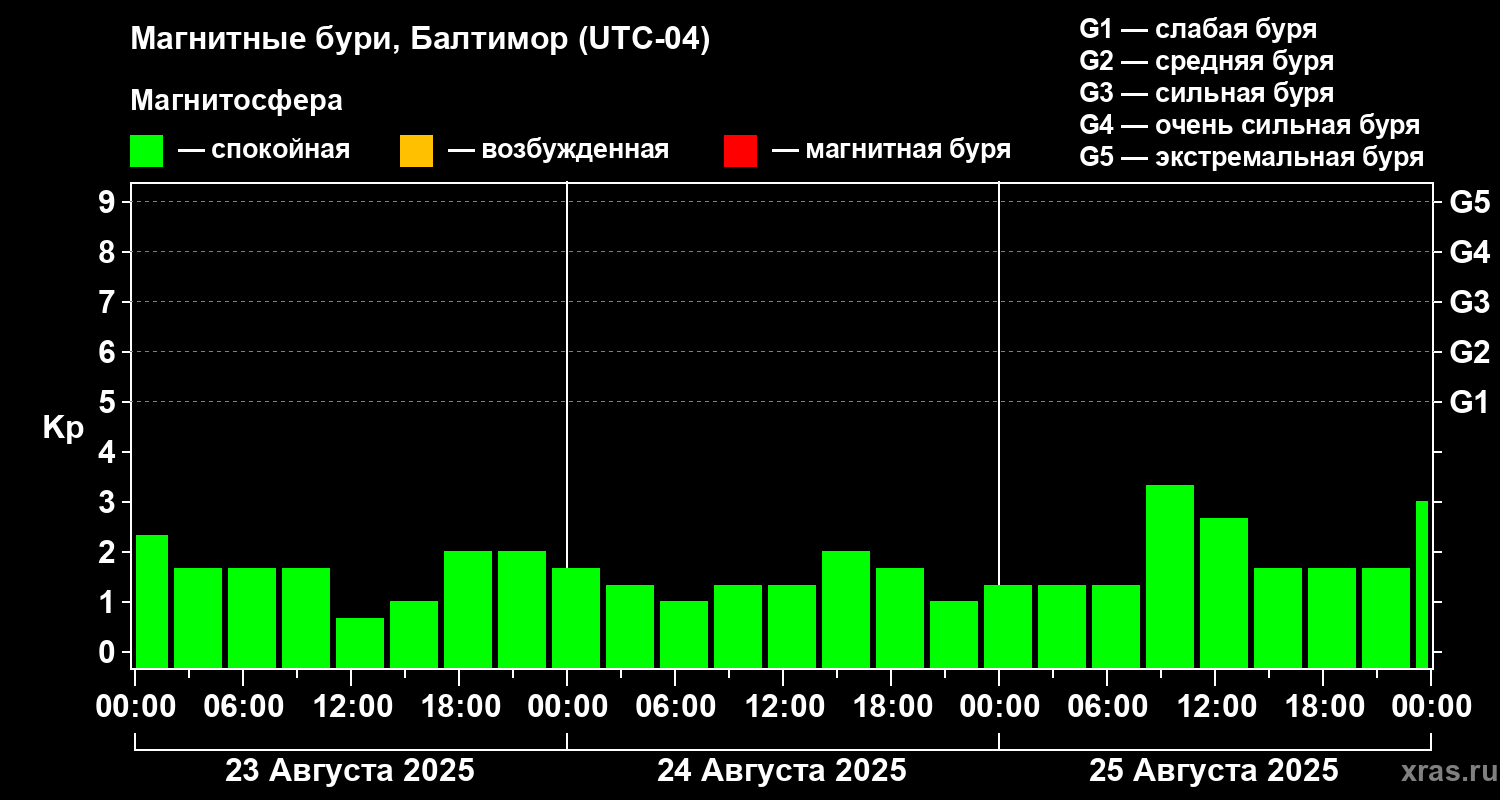Click the 06:00 time label under 25 August

[1107, 707]
